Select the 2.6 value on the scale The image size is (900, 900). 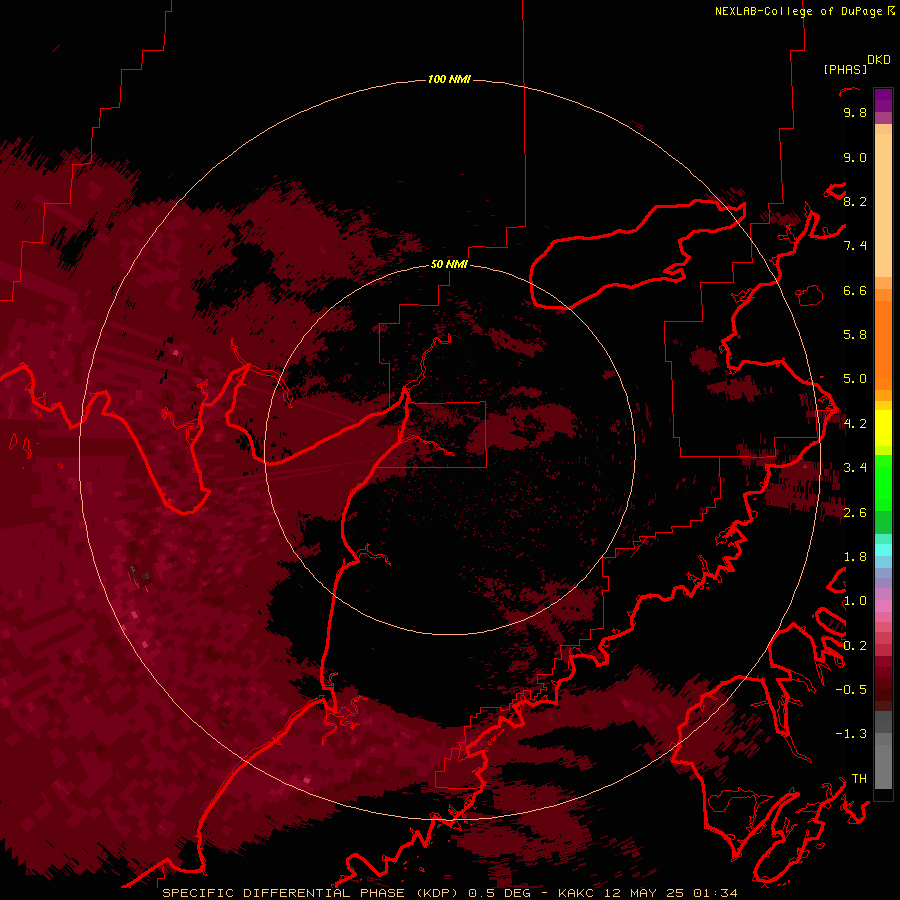[855, 513]
